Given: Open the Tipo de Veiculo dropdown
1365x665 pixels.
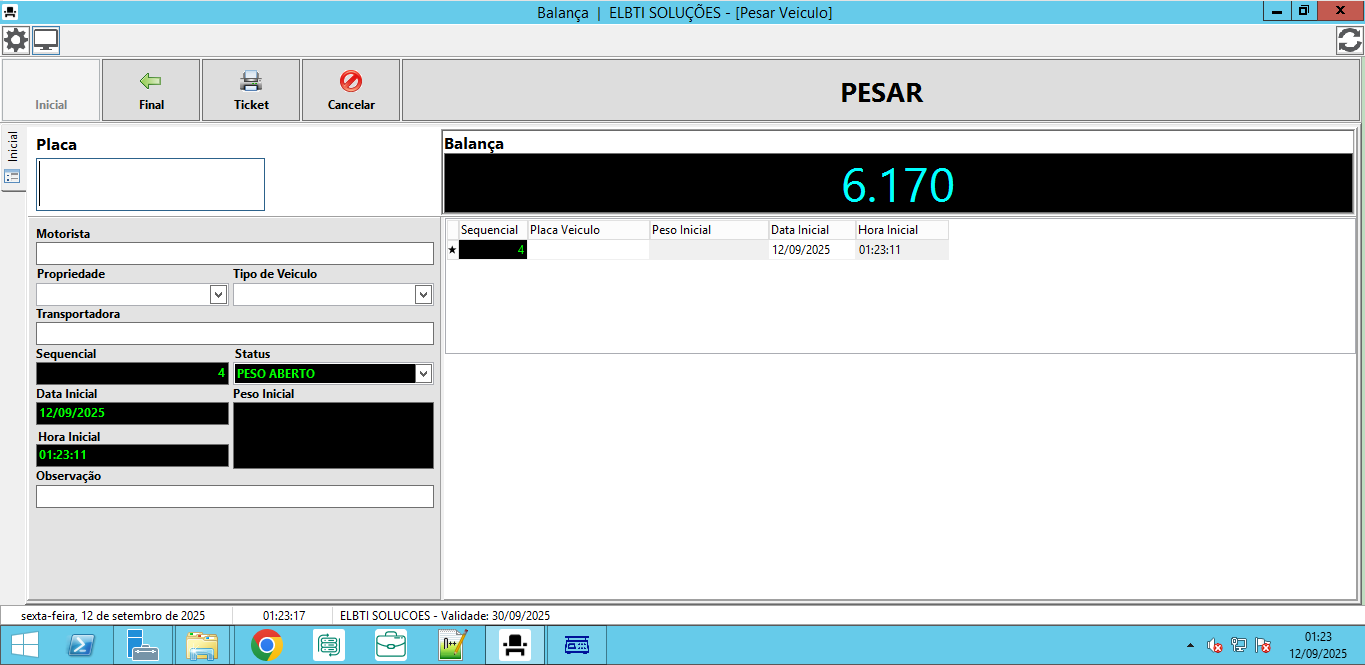Looking at the screenshot, I should coord(423,294).
